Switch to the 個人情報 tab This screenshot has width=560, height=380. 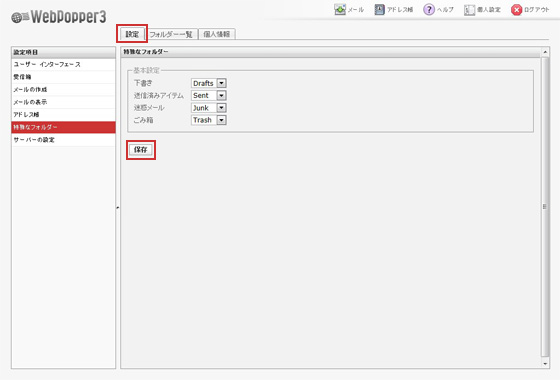(216, 34)
